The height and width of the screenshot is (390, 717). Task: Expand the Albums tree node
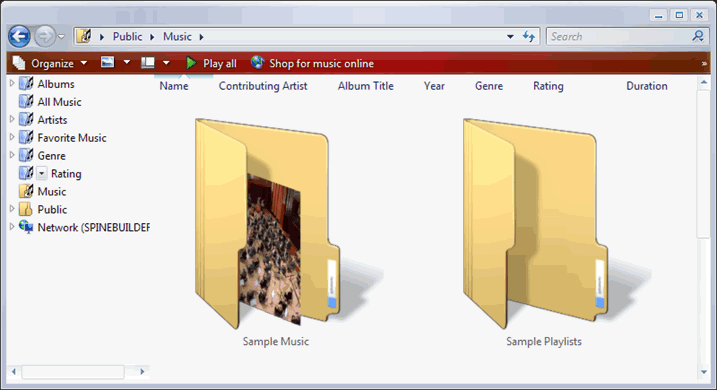pyautogui.click(x=12, y=83)
